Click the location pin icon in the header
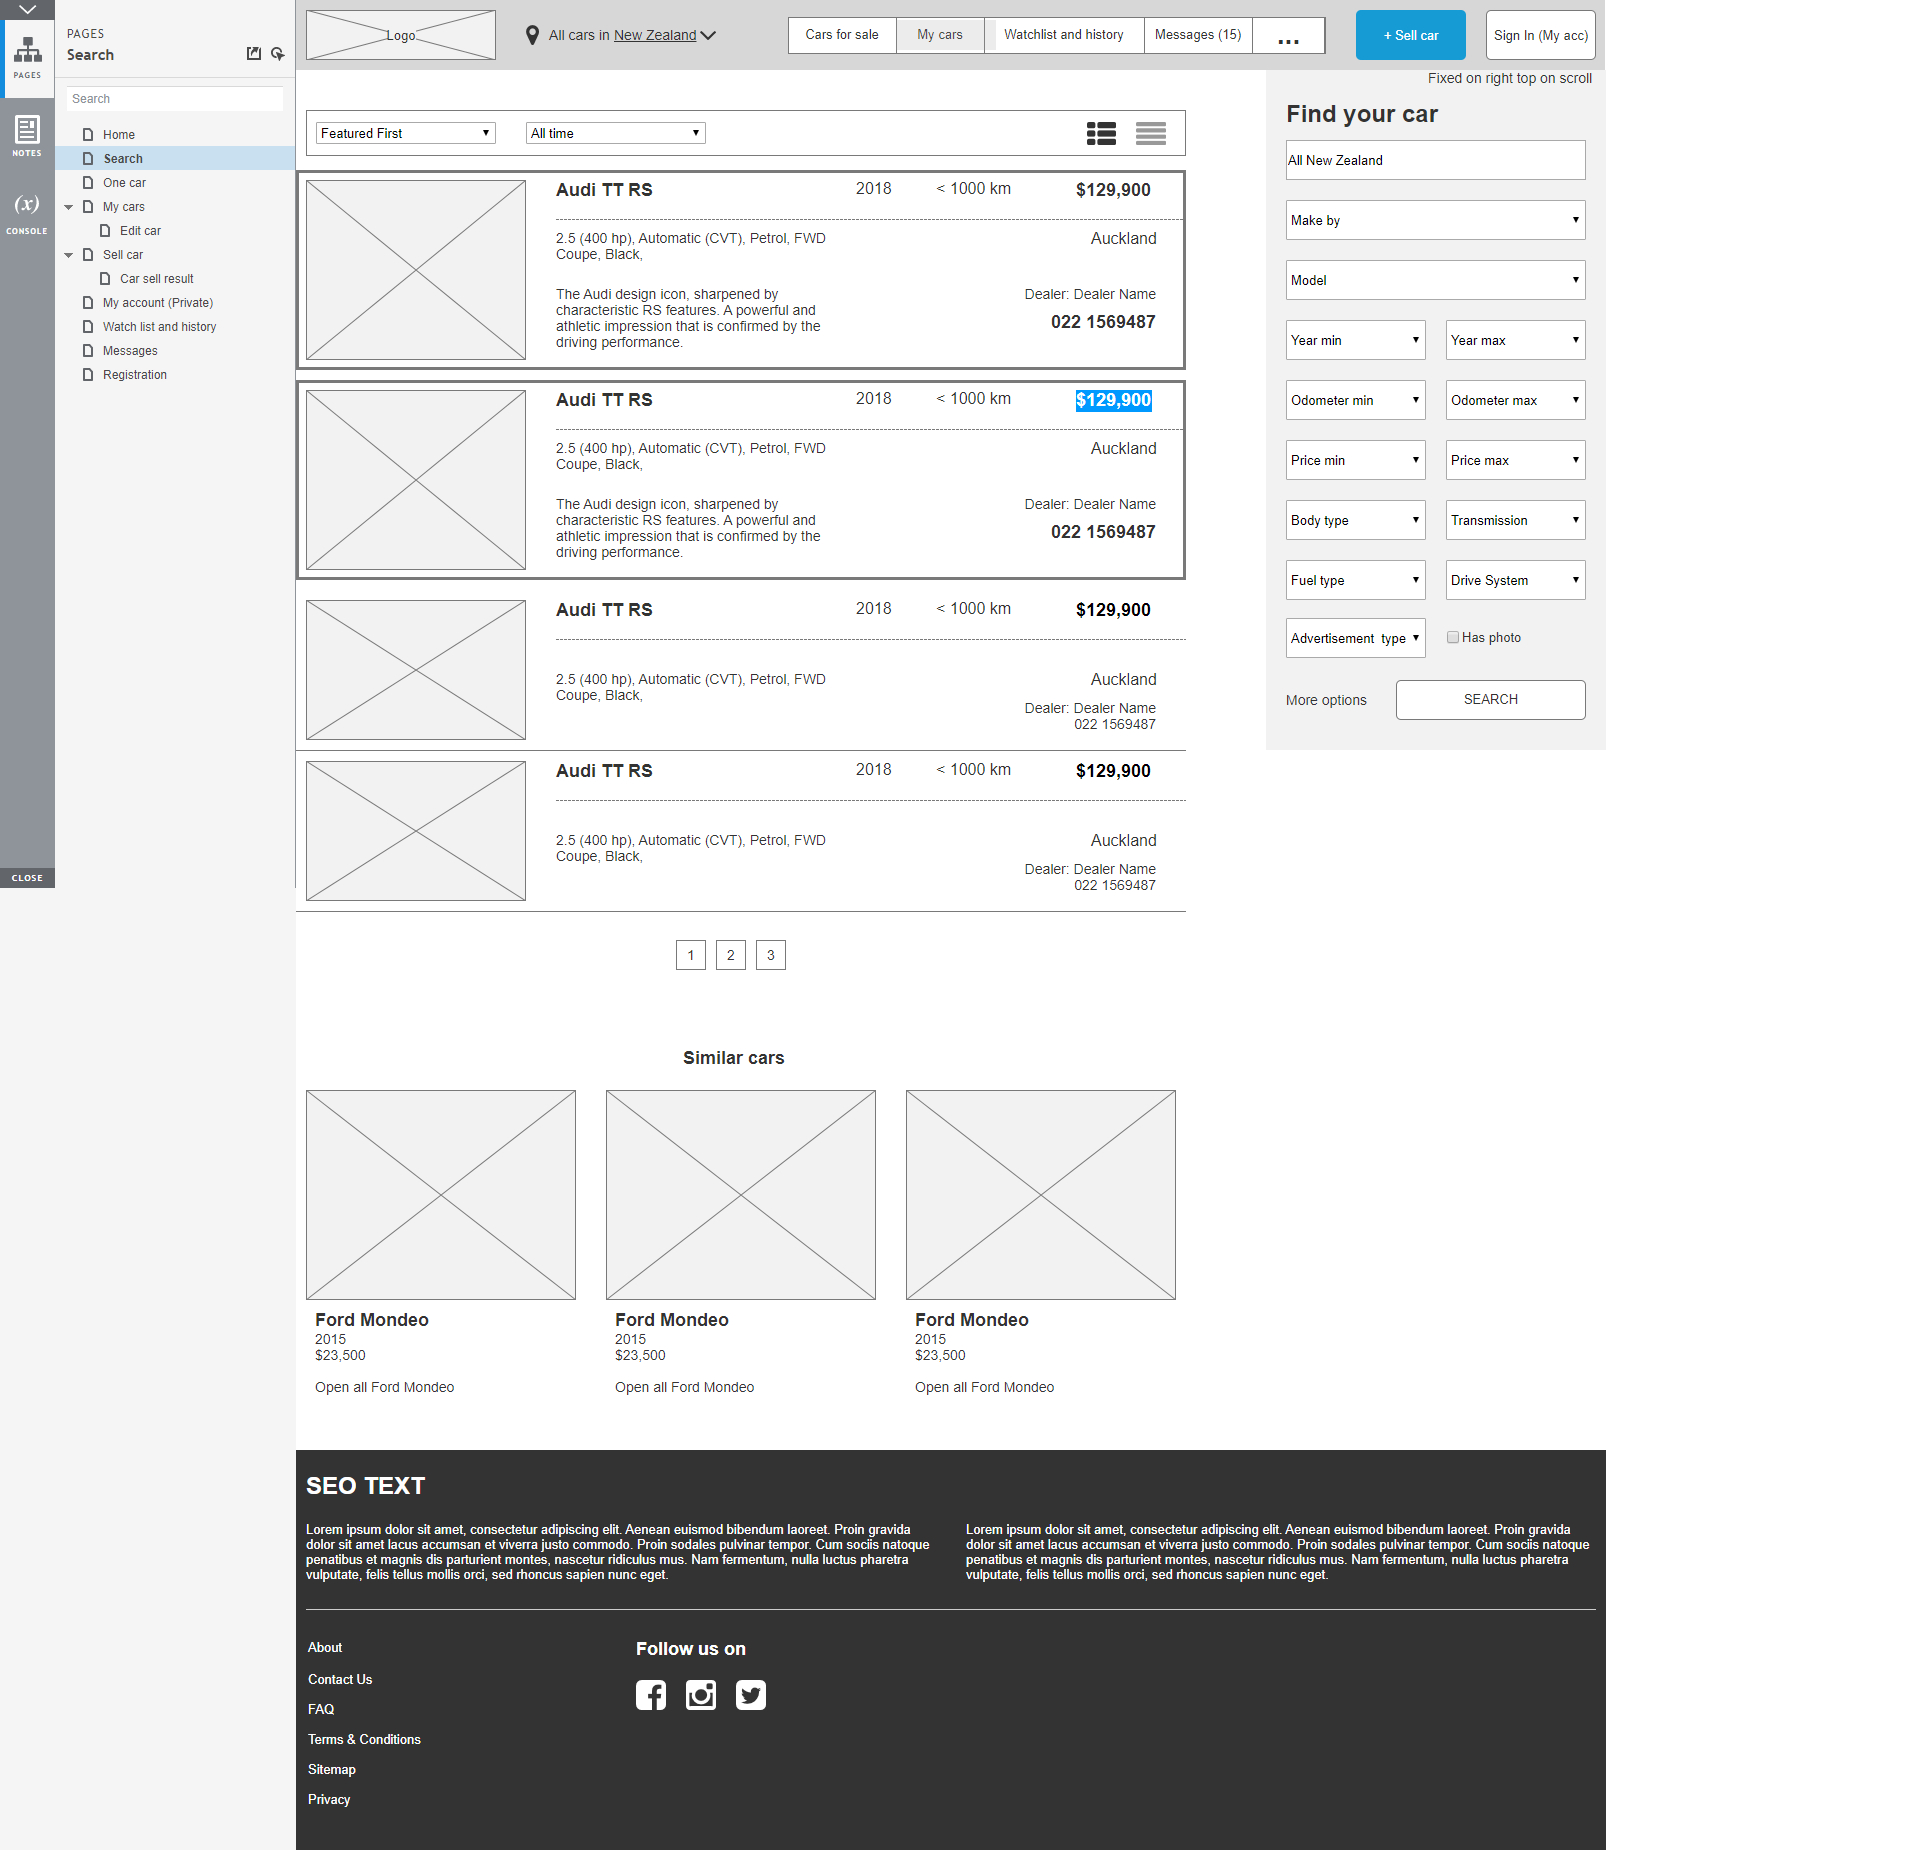The height and width of the screenshot is (1850, 1920). click(533, 35)
